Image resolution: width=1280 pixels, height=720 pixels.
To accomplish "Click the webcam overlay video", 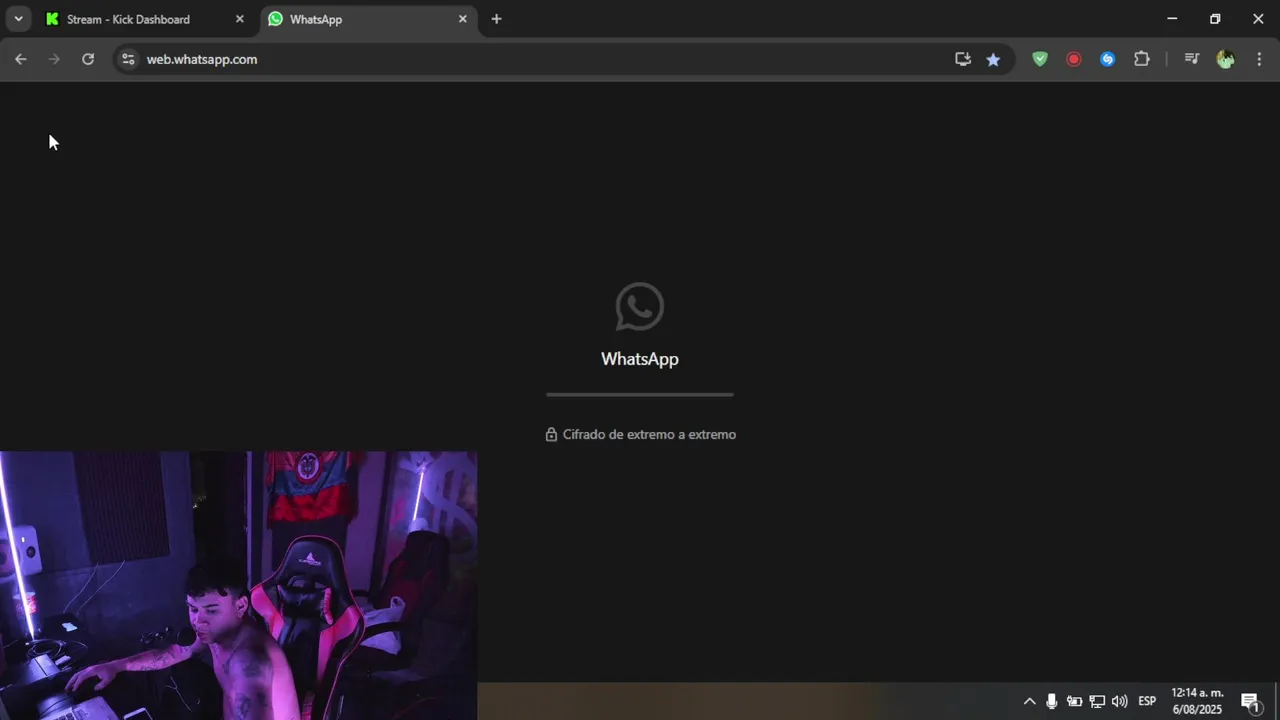I will click(x=238, y=585).
